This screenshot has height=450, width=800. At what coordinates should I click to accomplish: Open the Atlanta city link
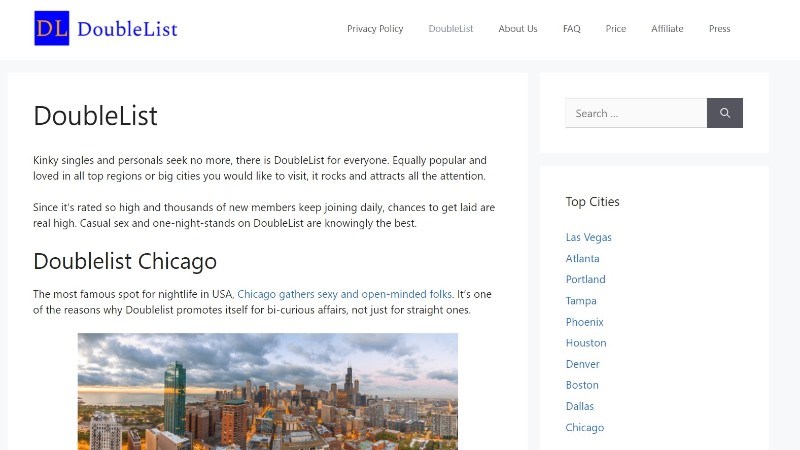pyautogui.click(x=582, y=259)
